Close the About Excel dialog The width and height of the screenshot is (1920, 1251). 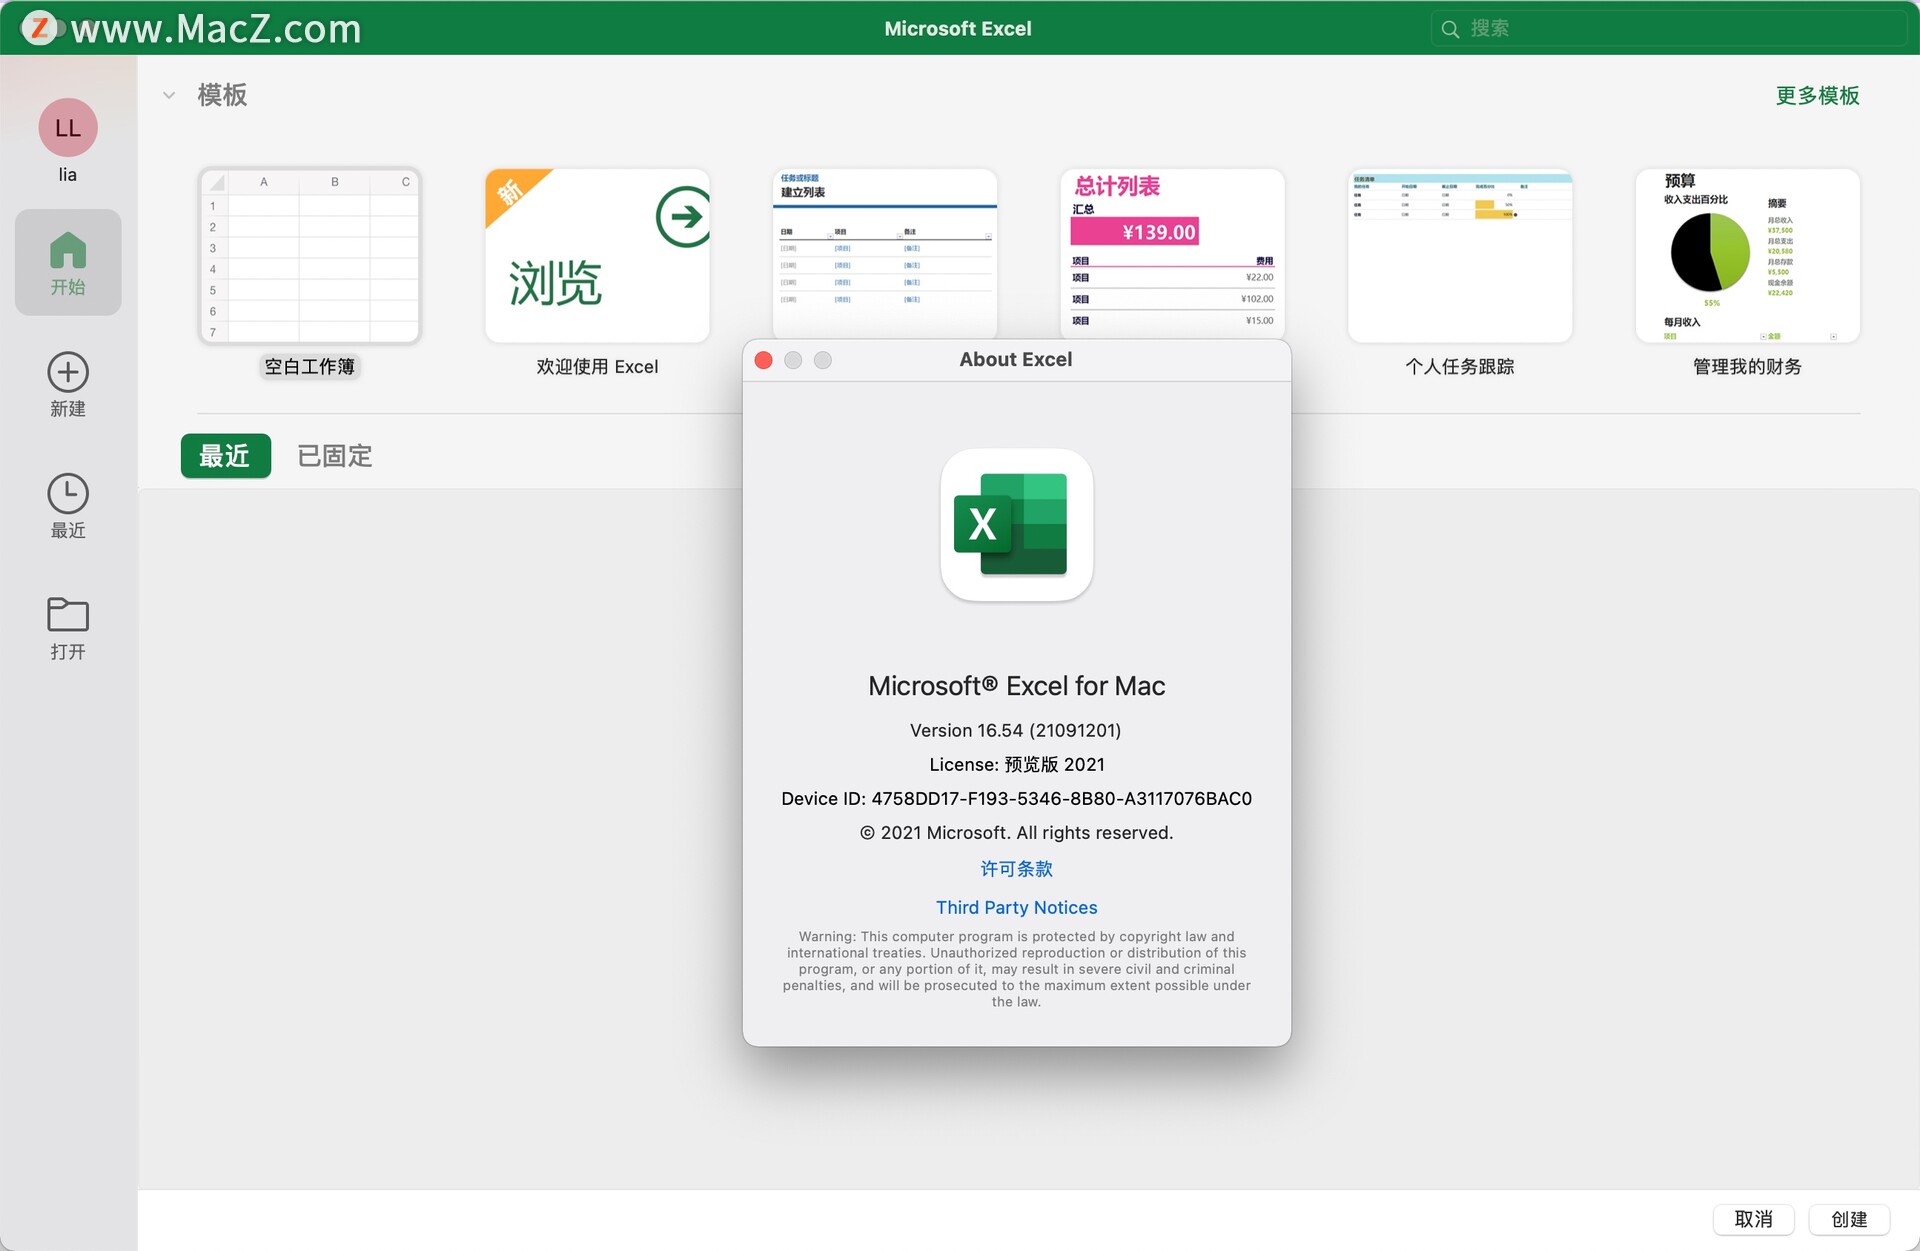tap(763, 360)
